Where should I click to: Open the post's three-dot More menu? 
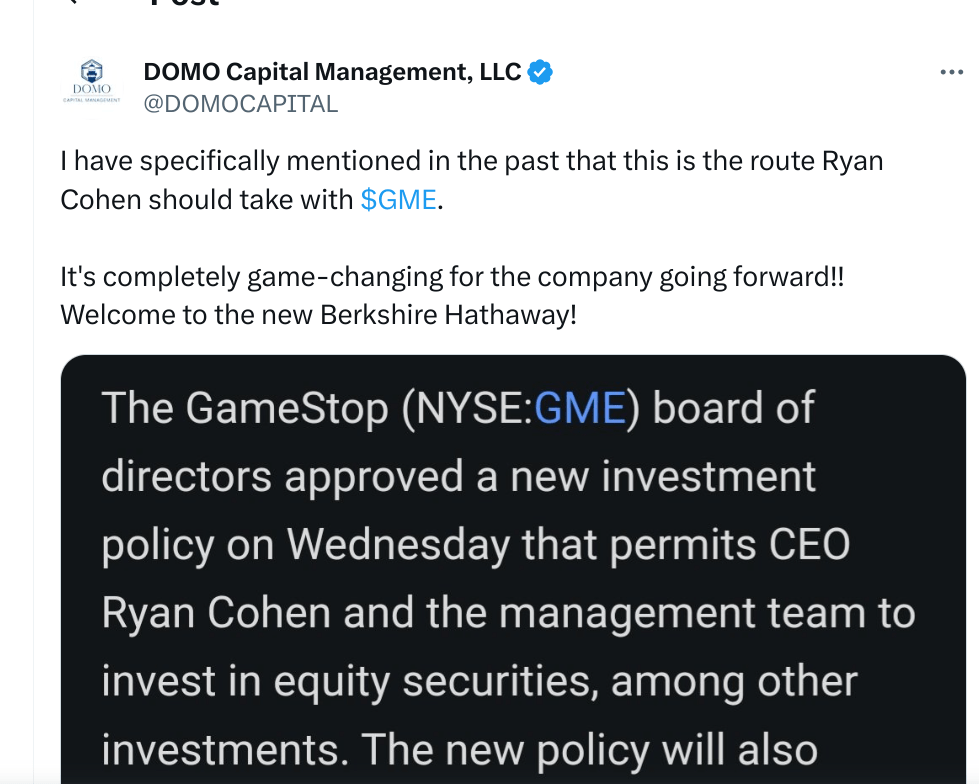coord(951,72)
